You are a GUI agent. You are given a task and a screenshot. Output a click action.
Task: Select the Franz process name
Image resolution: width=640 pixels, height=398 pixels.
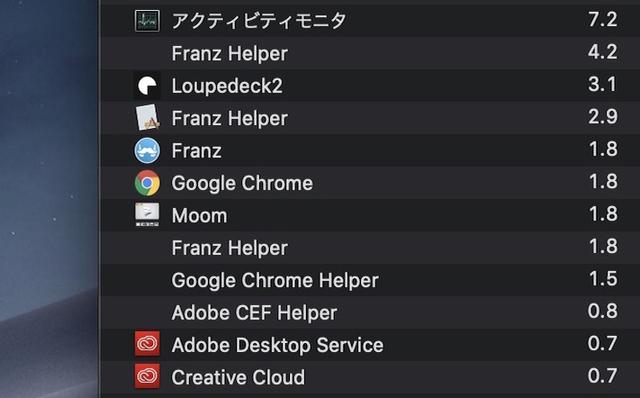(x=196, y=151)
